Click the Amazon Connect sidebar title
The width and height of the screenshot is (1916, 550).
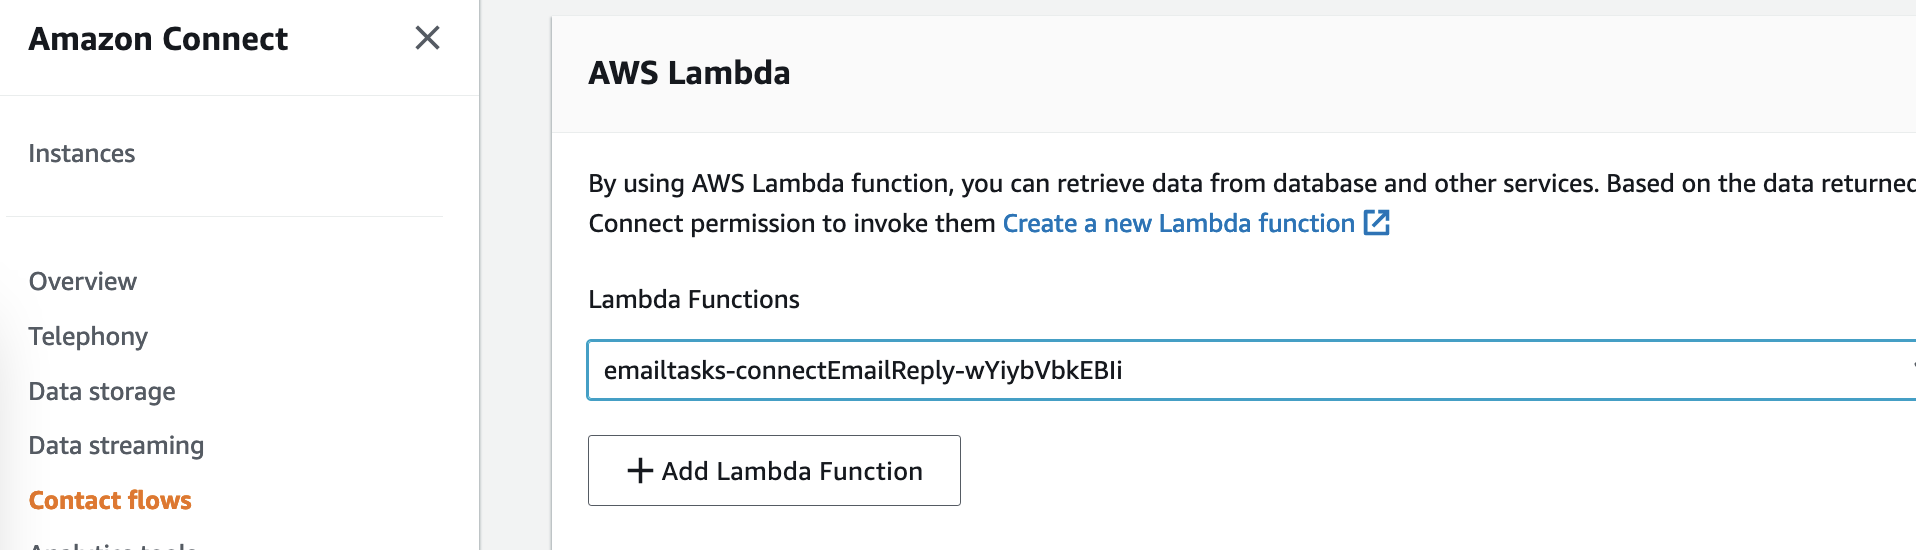tap(158, 39)
